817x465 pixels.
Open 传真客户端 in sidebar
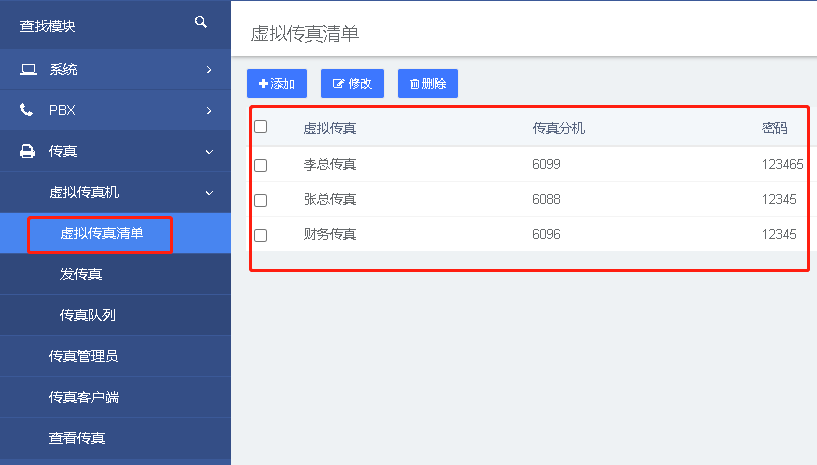(x=115, y=397)
